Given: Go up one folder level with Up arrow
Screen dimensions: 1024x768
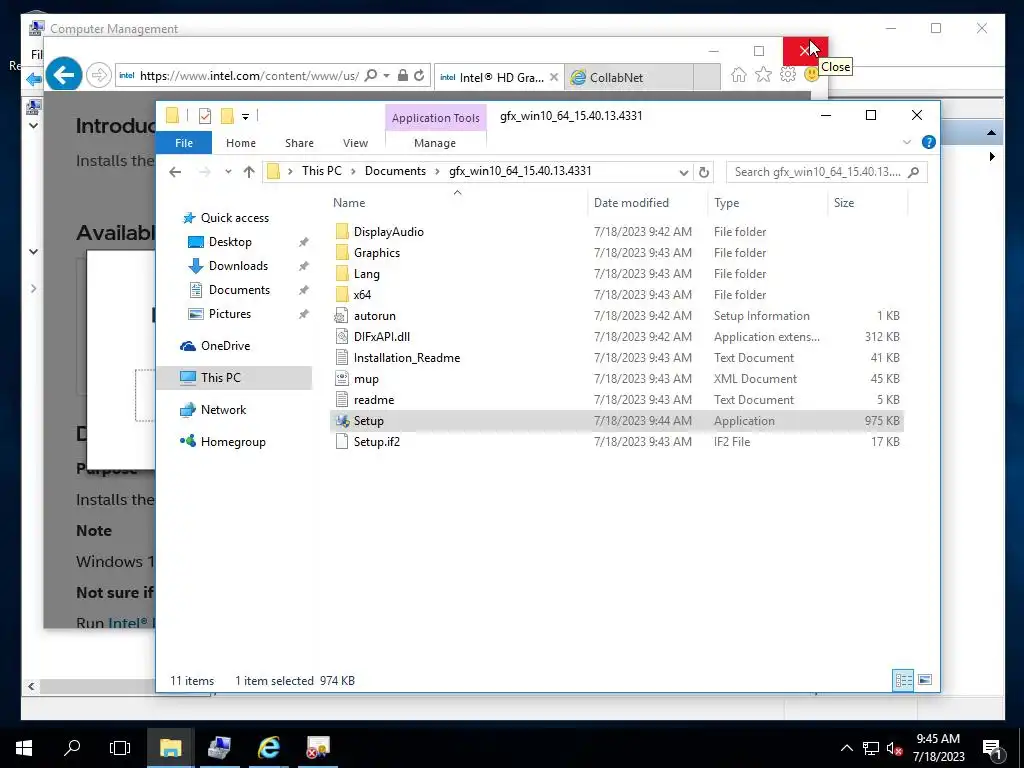Looking at the screenshot, I should (249, 172).
